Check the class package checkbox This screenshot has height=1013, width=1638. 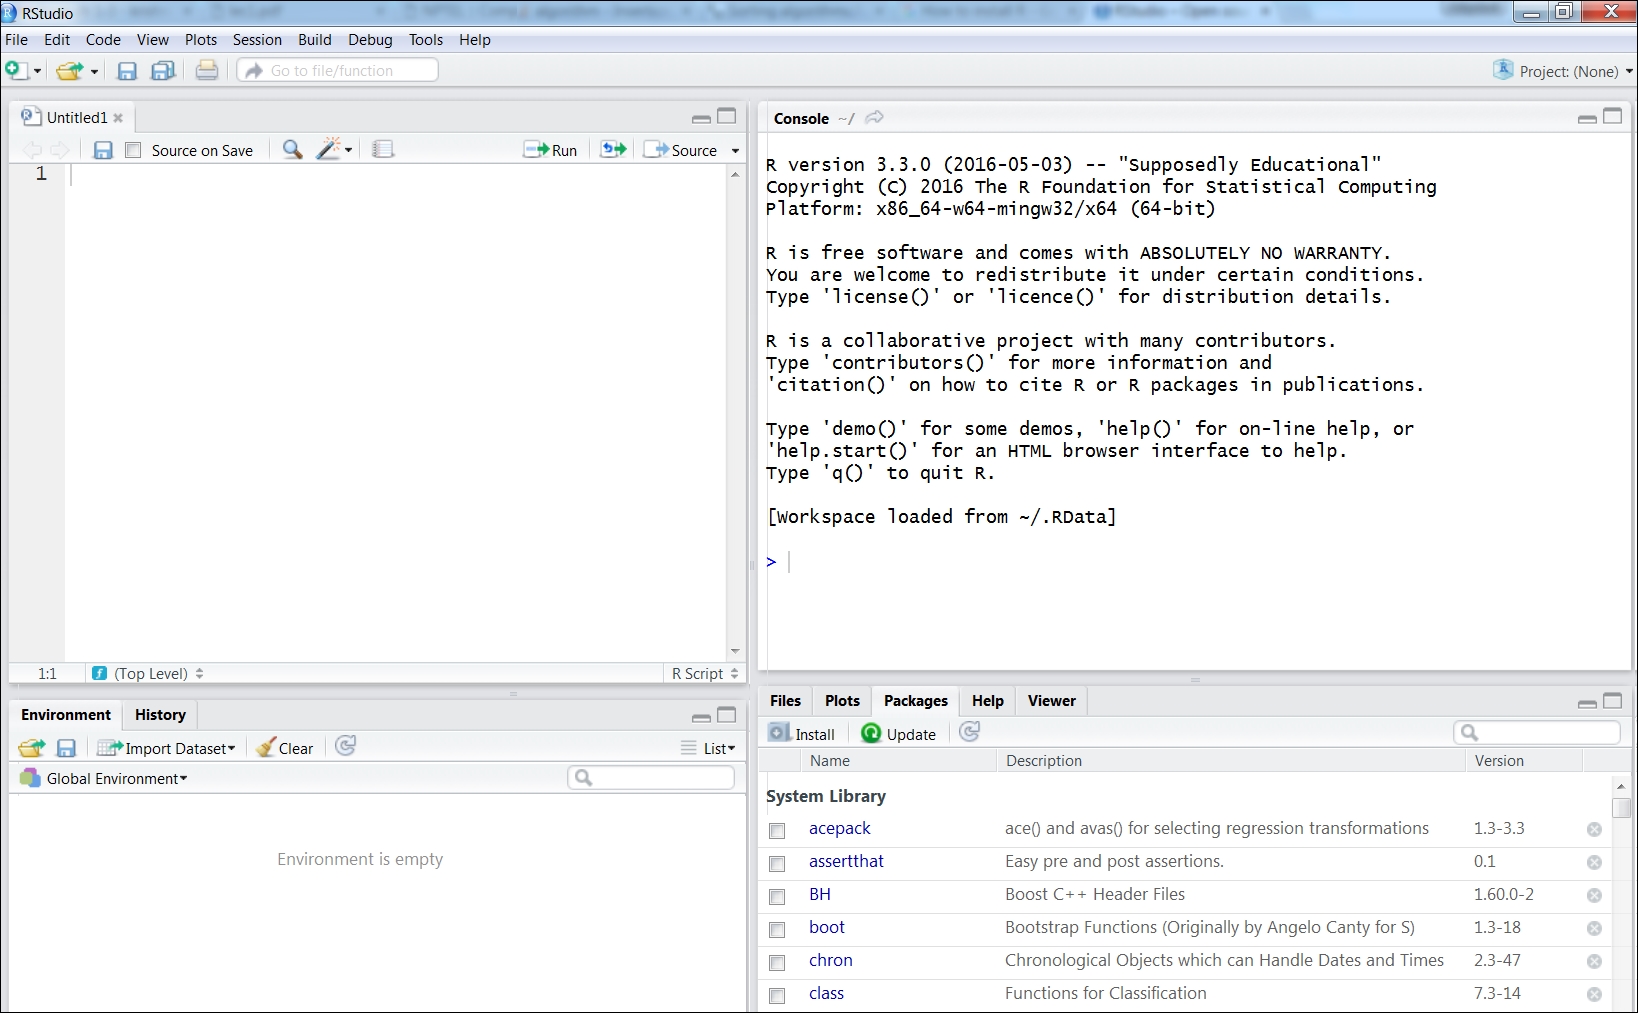click(x=777, y=995)
